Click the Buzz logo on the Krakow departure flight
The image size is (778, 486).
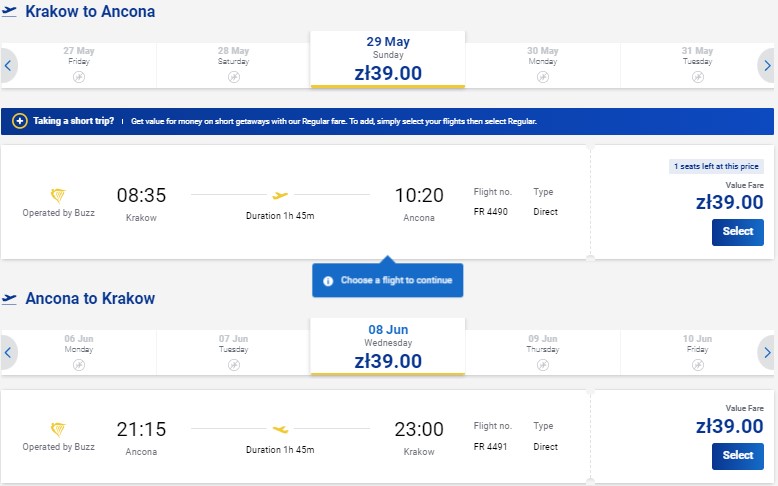[x=58, y=196]
